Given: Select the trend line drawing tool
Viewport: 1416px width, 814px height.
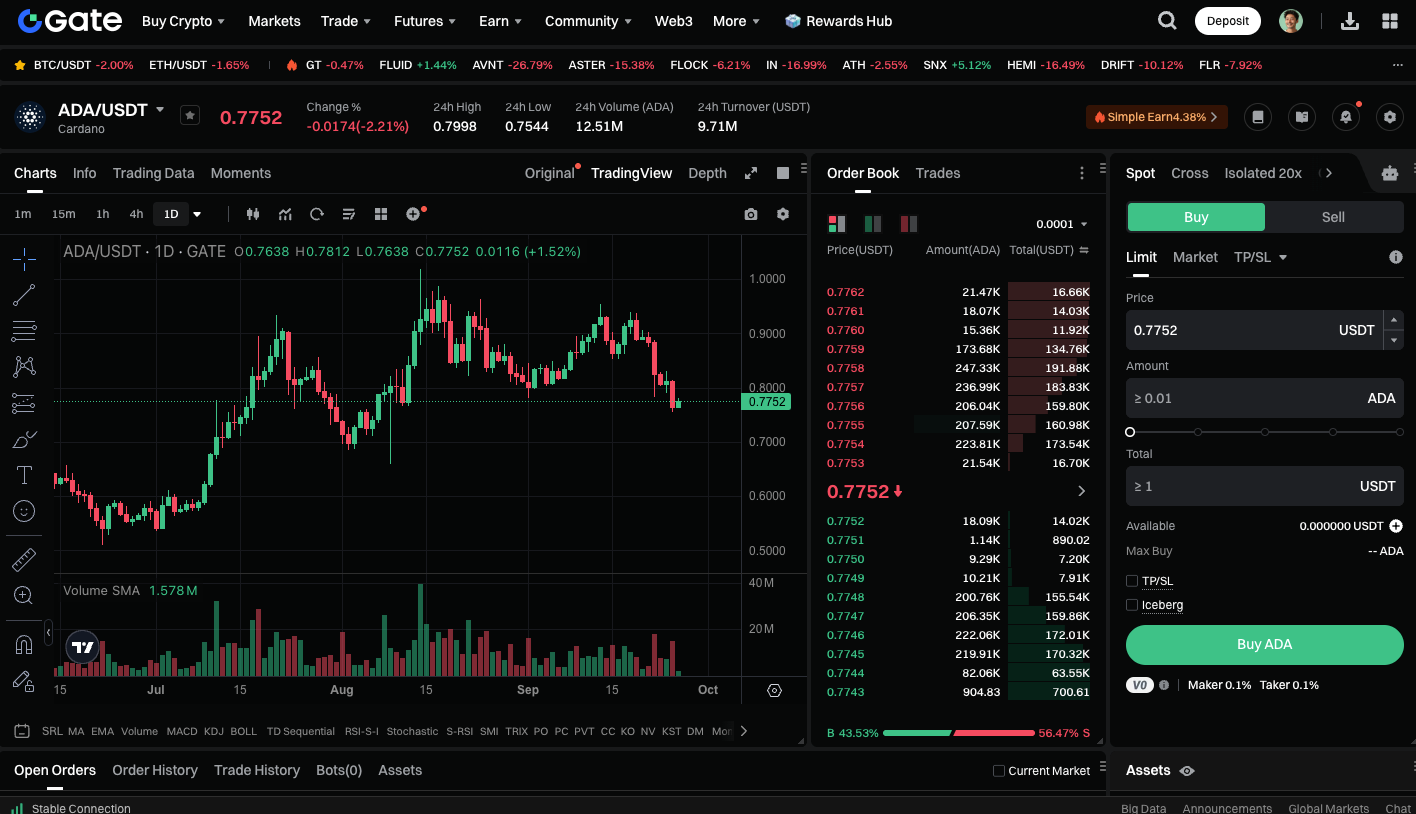Looking at the screenshot, I should click(24, 295).
